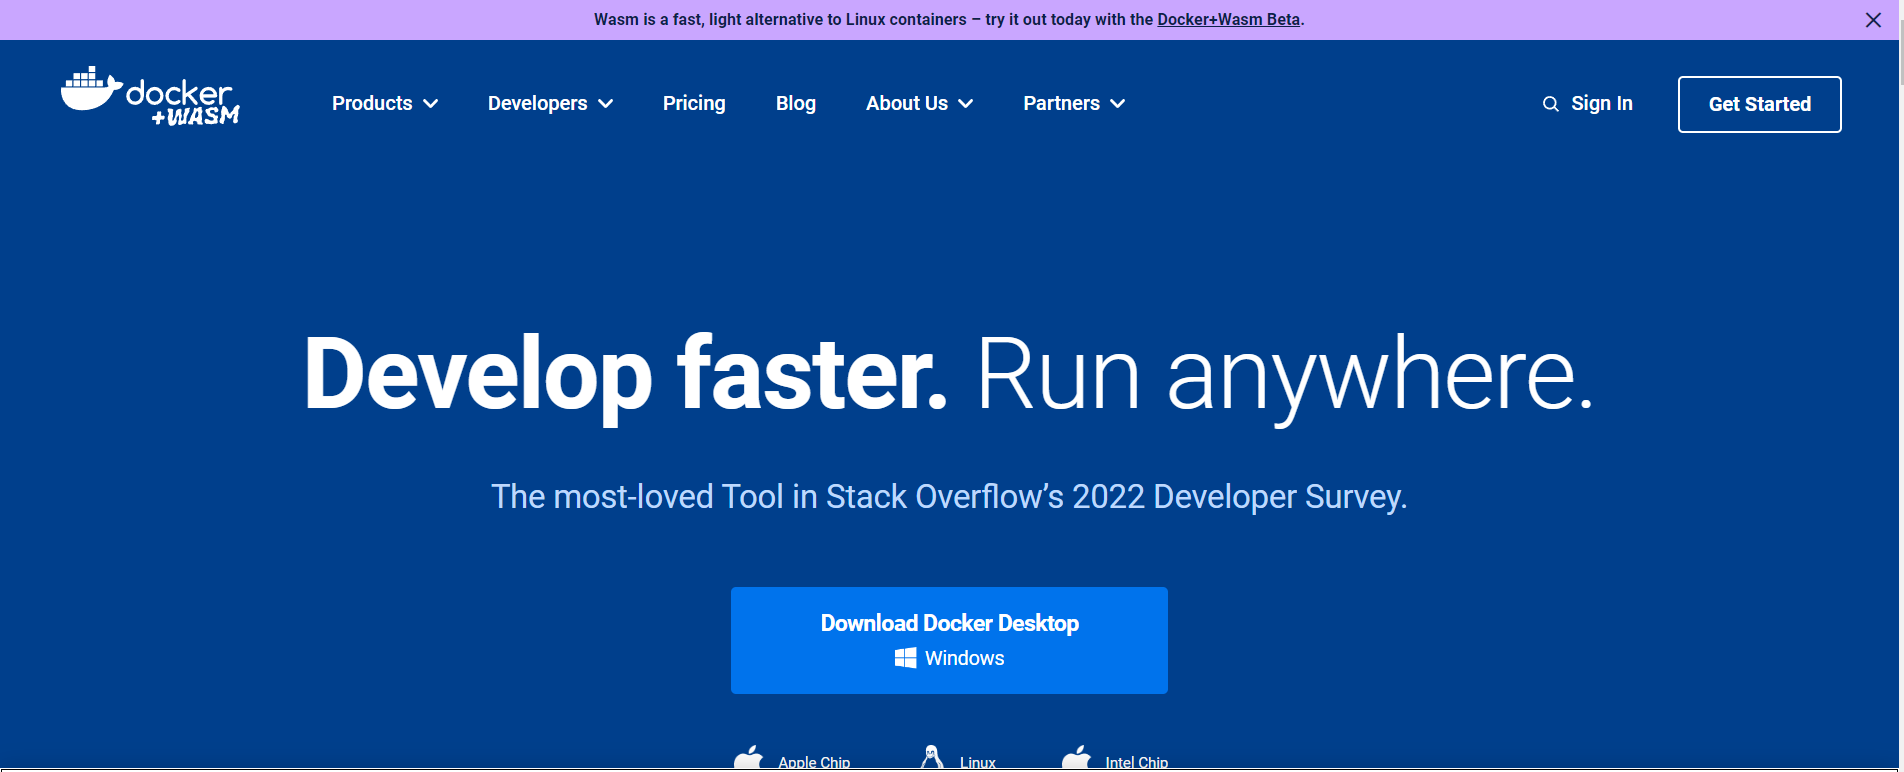Click the Windows logo in download button

click(905, 658)
